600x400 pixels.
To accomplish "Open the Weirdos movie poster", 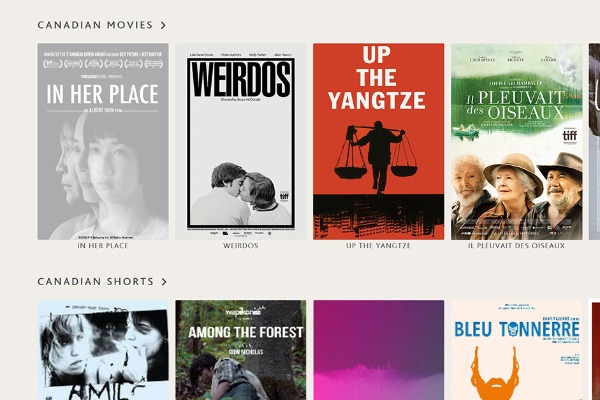I will (241, 142).
